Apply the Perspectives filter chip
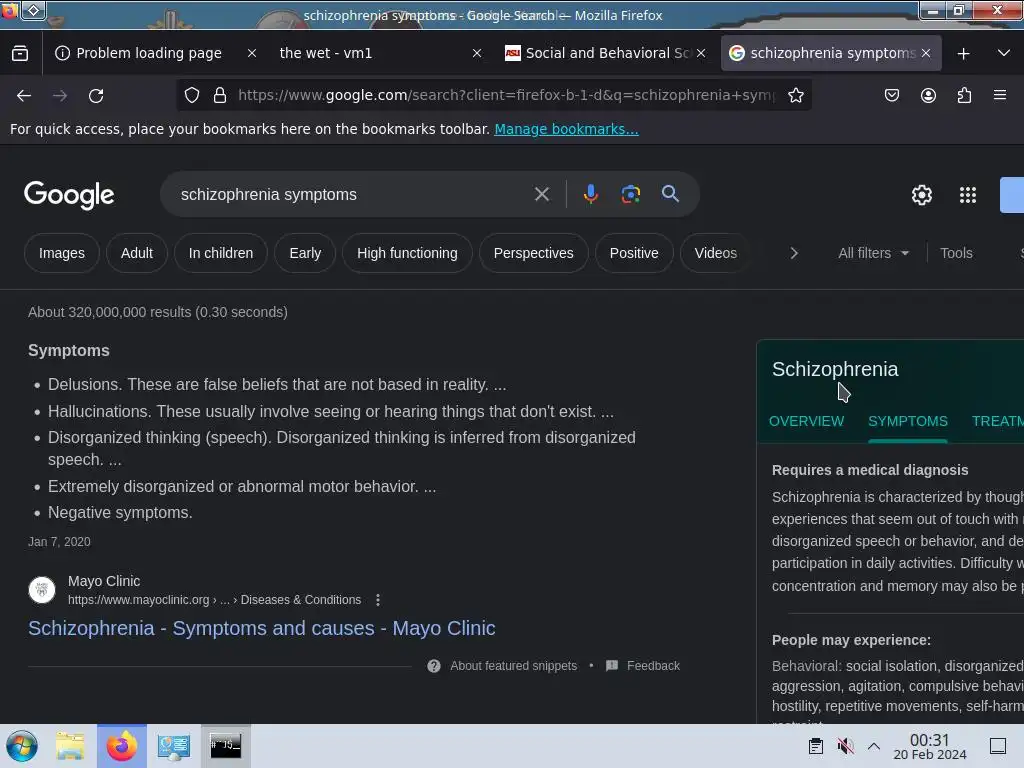The height and width of the screenshot is (768, 1024). [x=534, y=253]
